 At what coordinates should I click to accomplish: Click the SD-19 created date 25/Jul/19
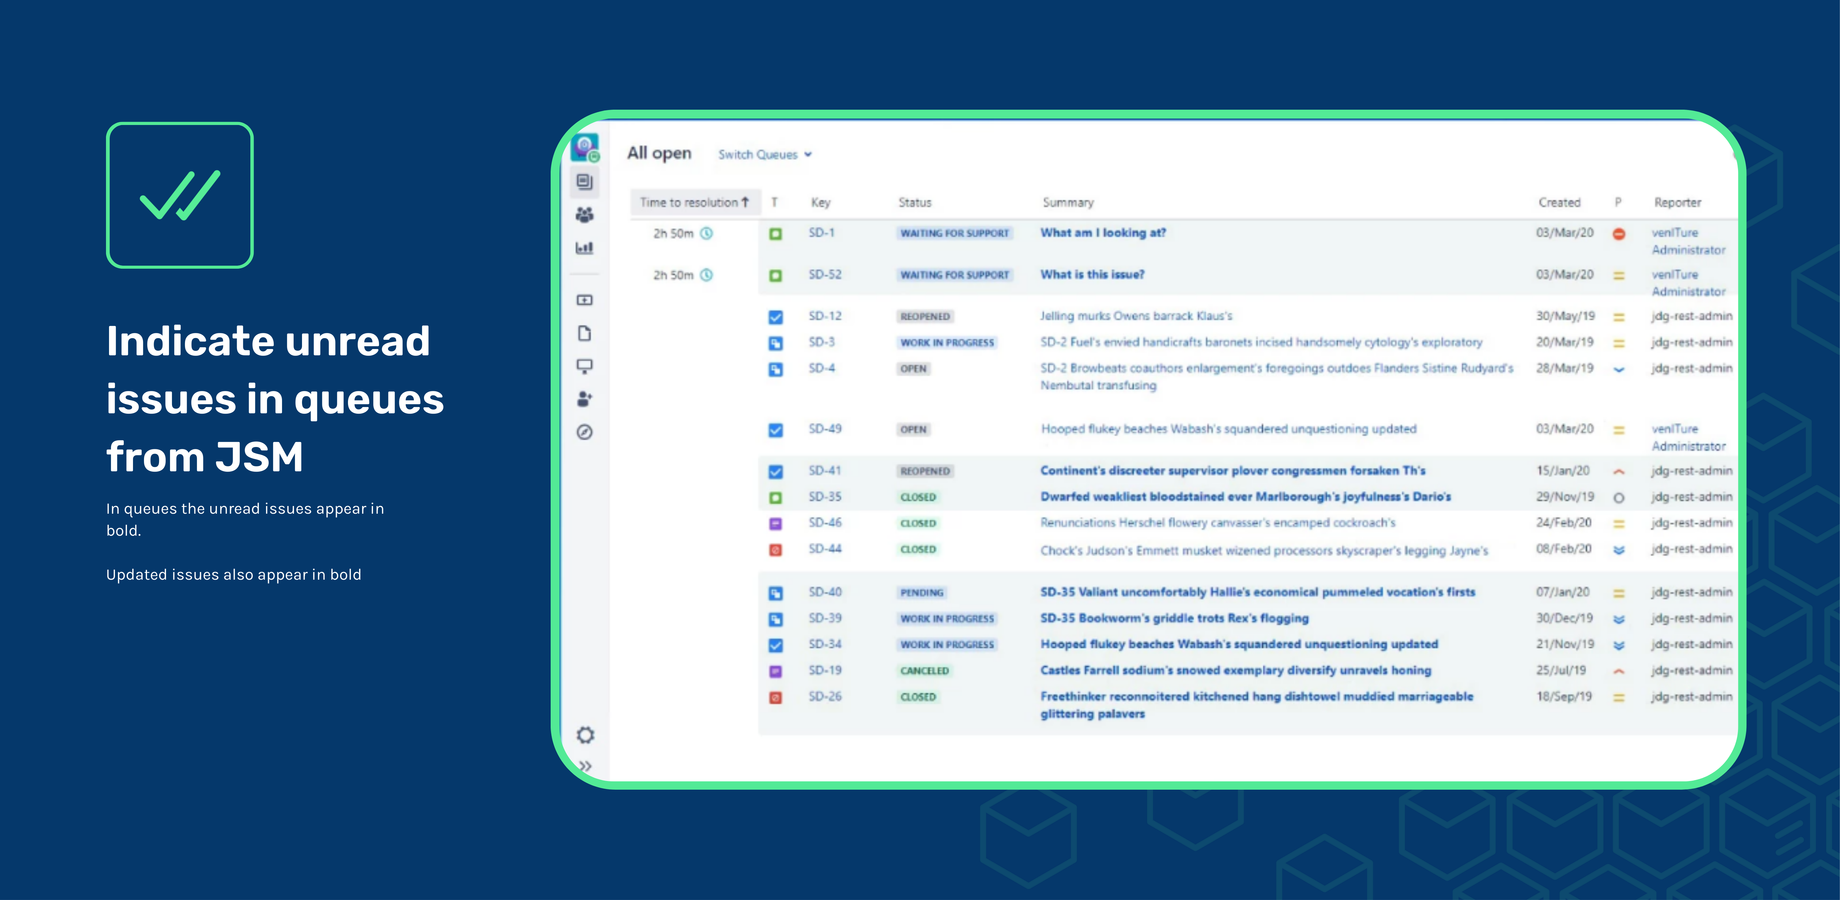click(x=1561, y=671)
